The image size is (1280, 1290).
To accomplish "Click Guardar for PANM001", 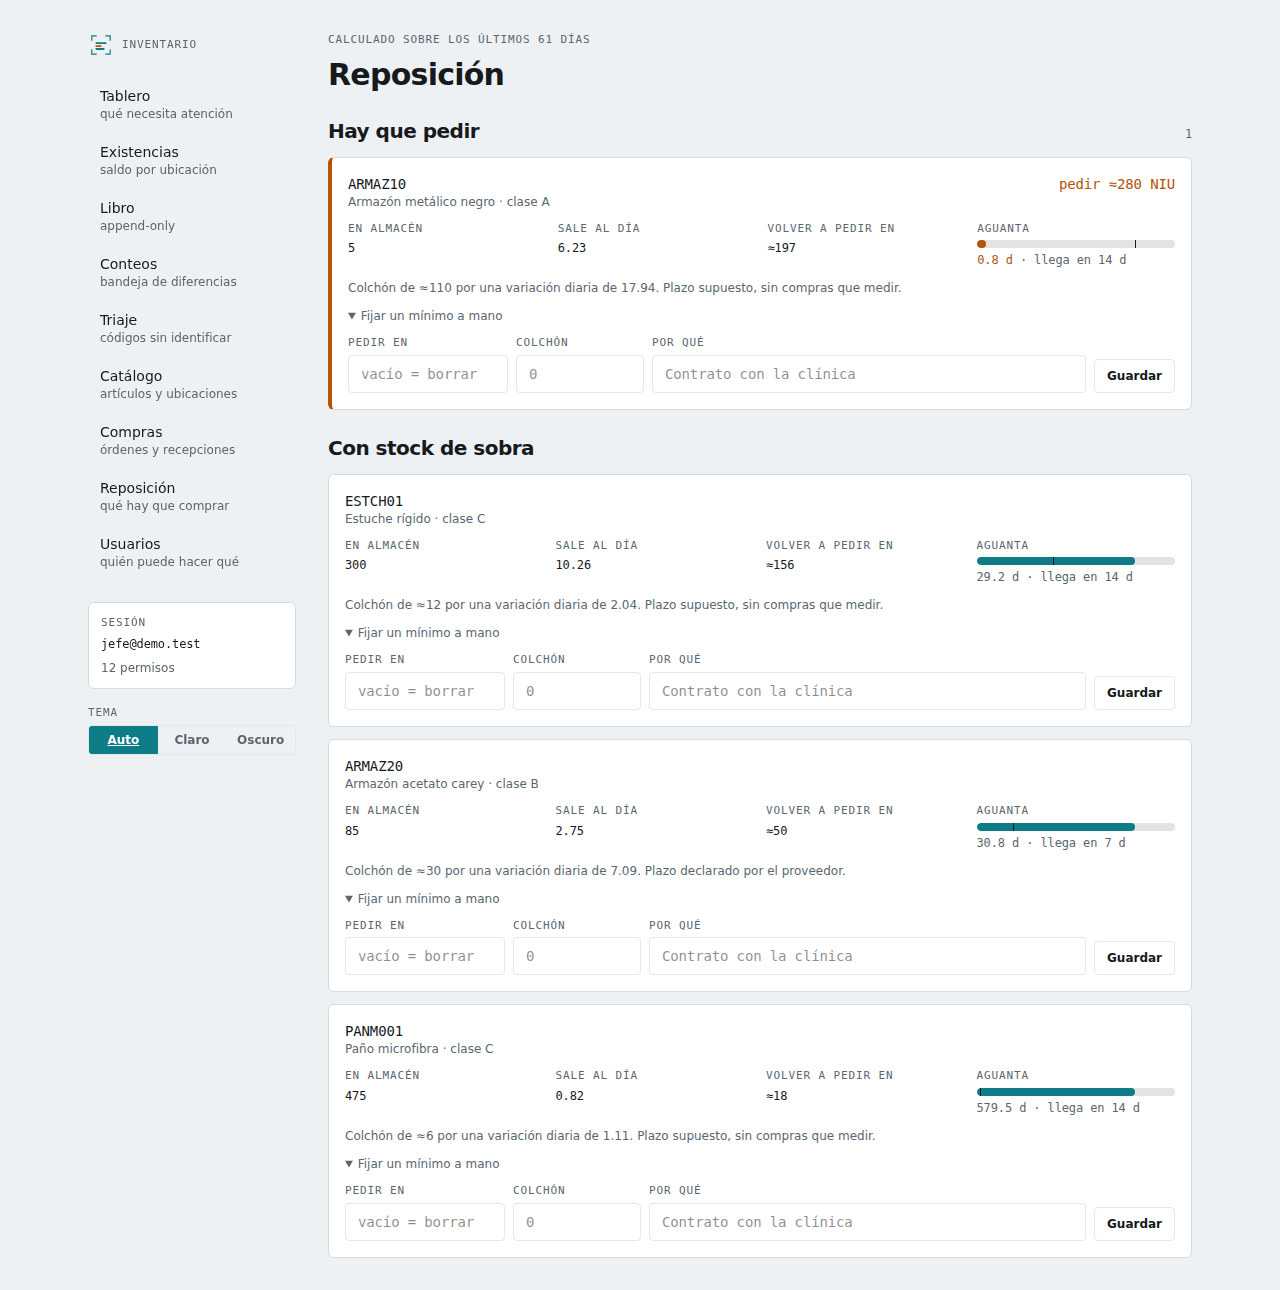I will [x=1134, y=1224].
